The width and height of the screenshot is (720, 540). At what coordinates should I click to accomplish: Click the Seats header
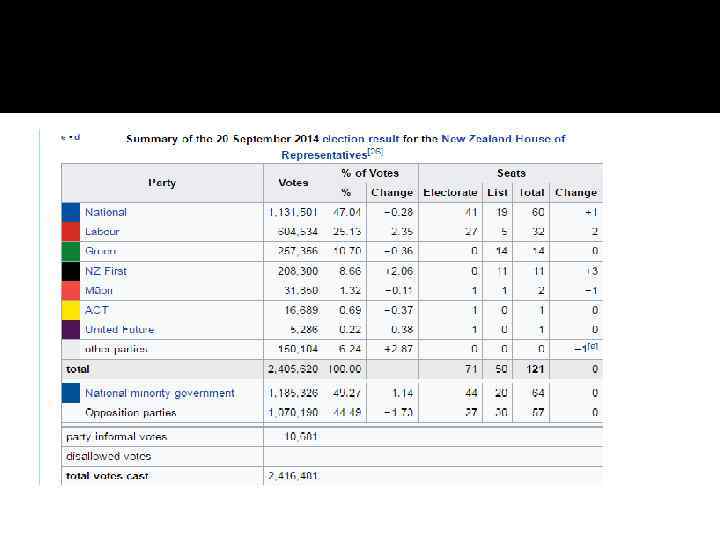point(511,173)
